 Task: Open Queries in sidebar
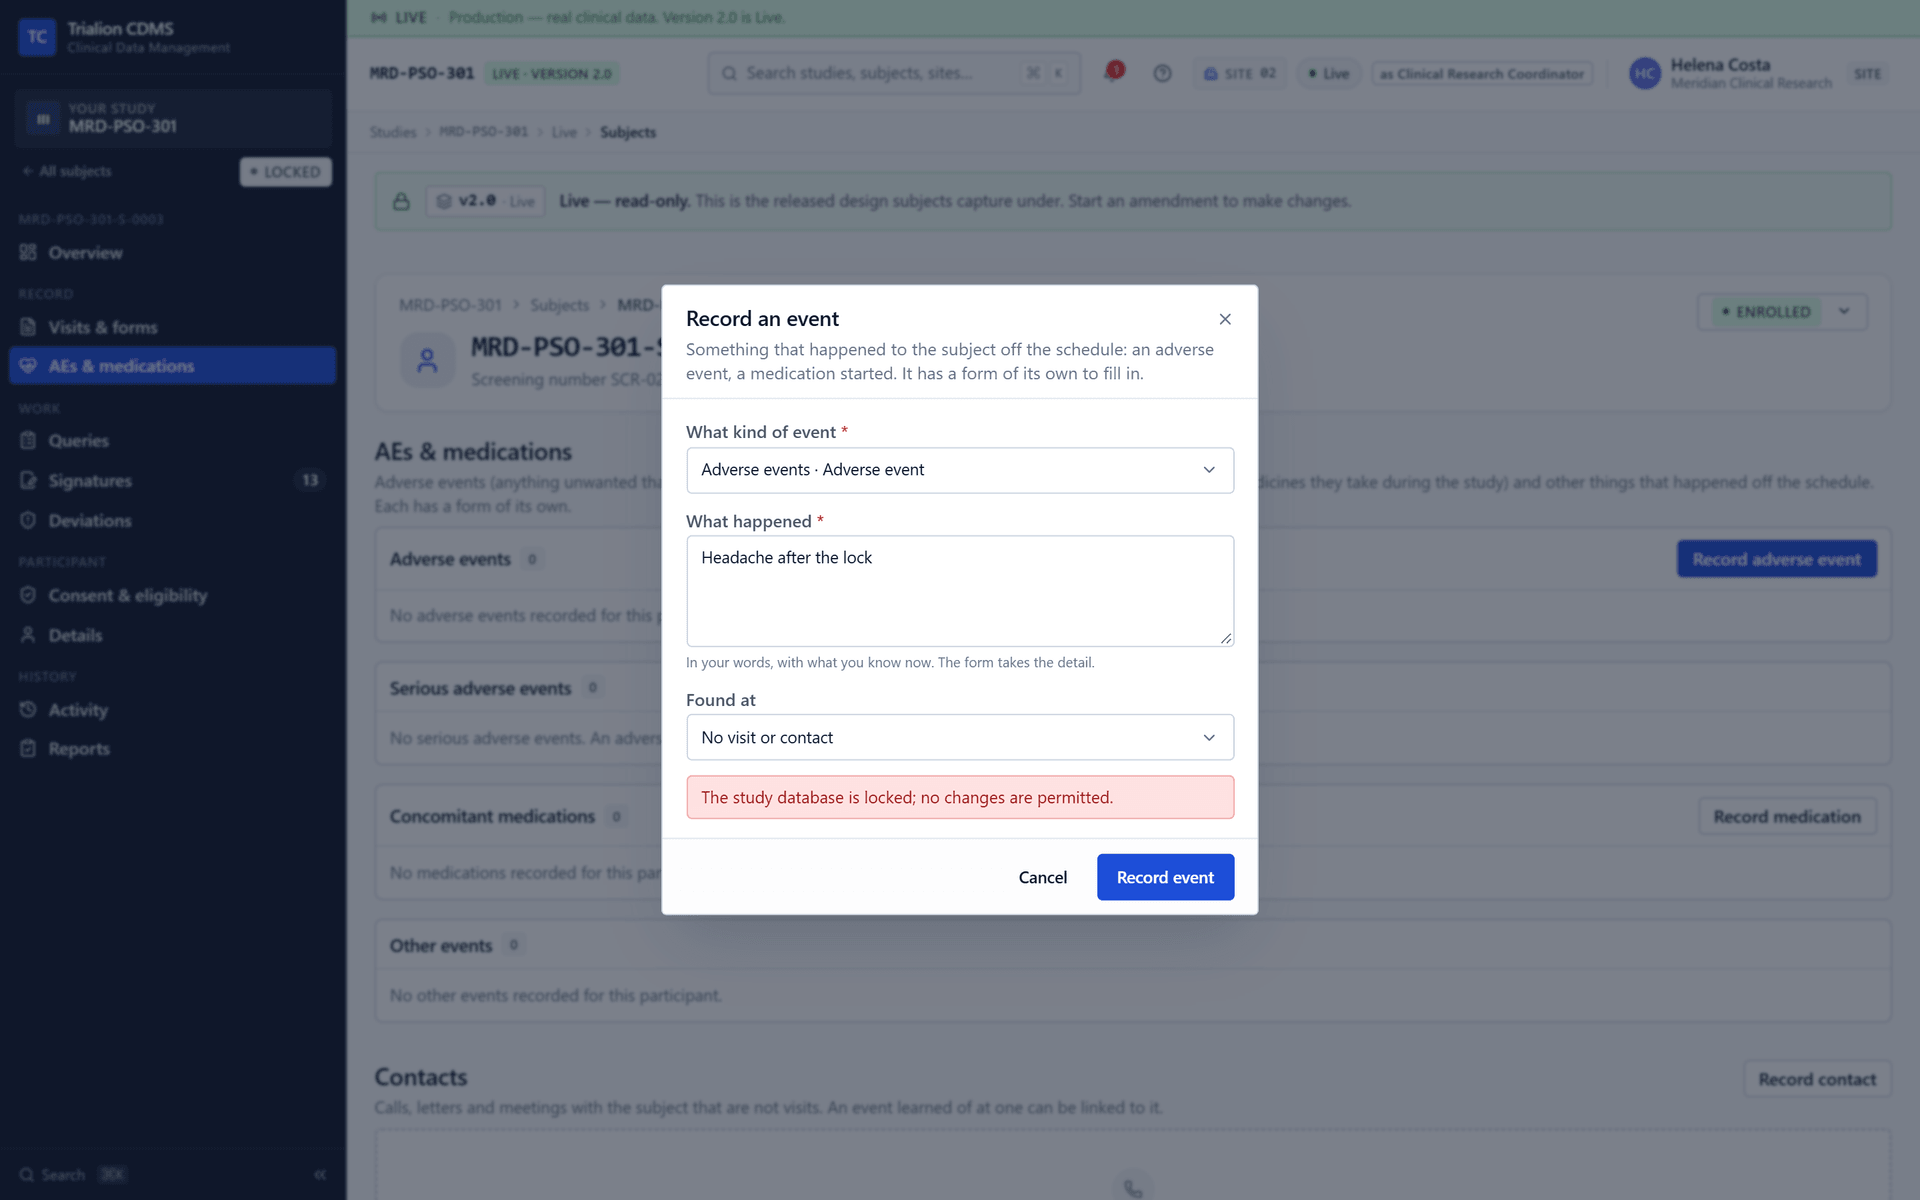172,441
